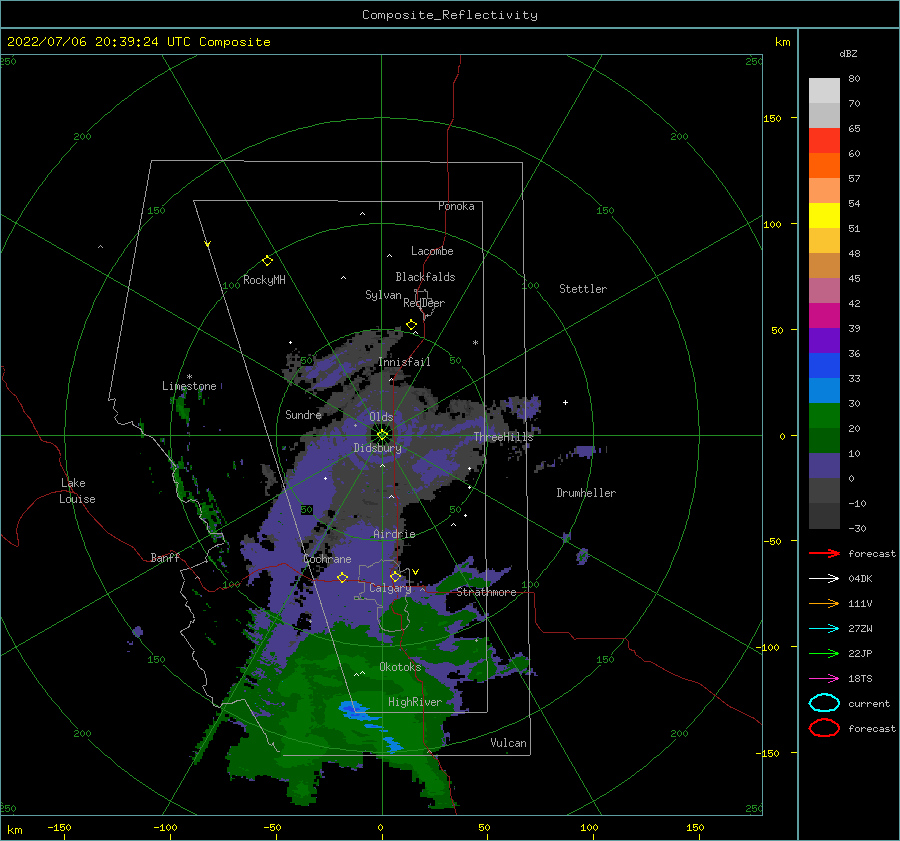The height and width of the screenshot is (841, 900).
Task: Click the Limestone label on the map
Action: pos(189,386)
